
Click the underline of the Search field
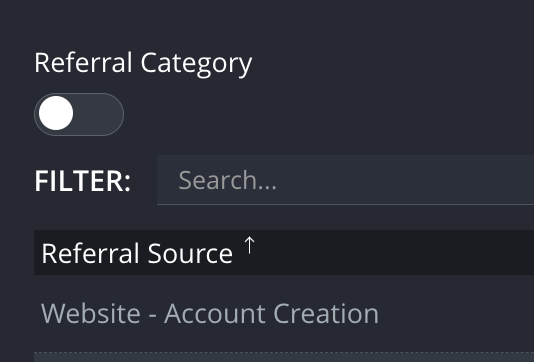345,204
